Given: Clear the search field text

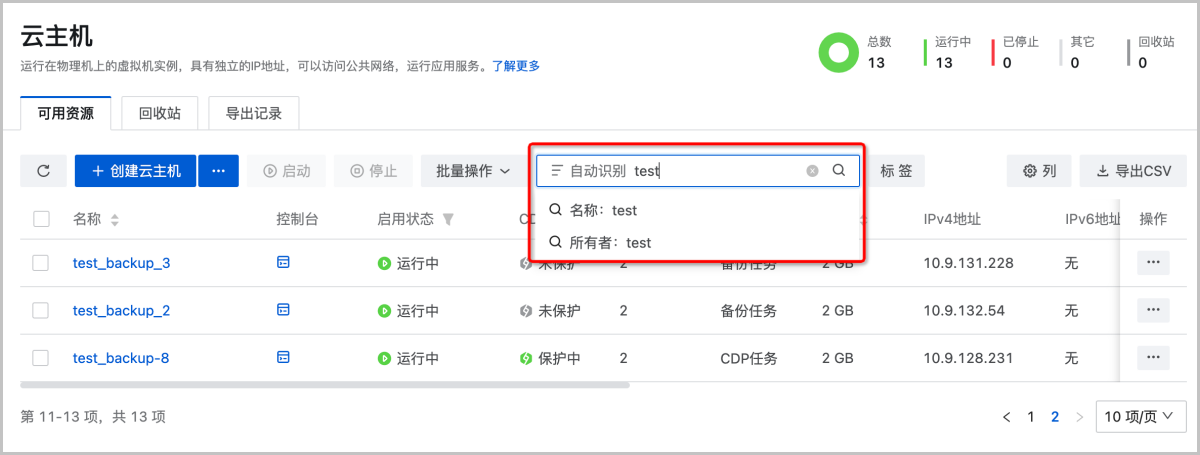Looking at the screenshot, I should pyautogui.click(x=813, y=171).
